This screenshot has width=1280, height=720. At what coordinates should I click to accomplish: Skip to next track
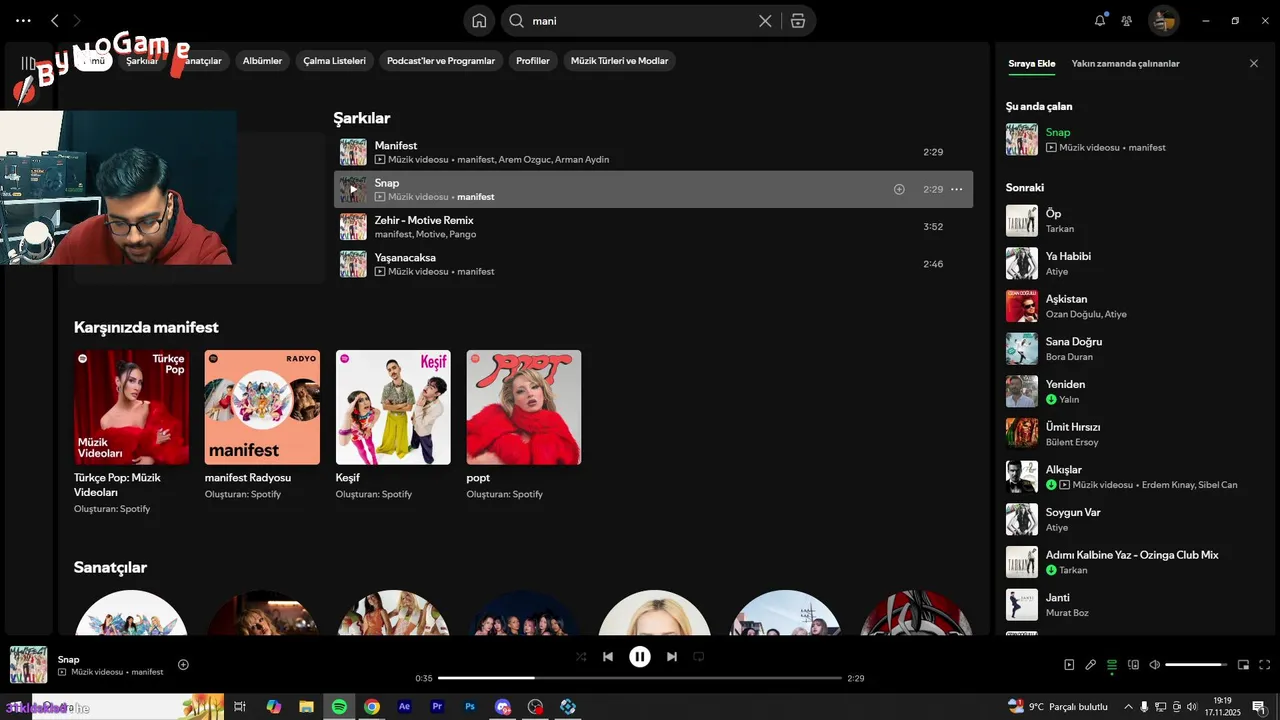(672, 657)
